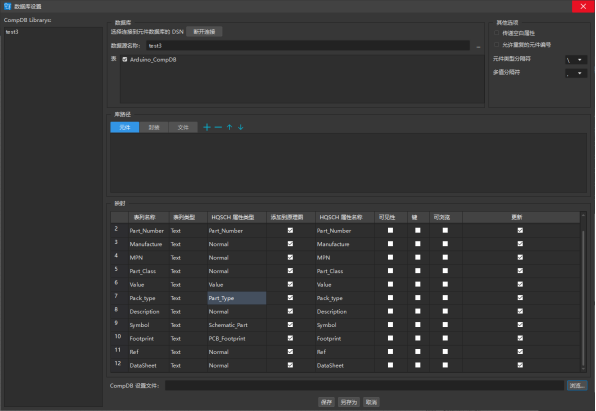The image size is (596, 411).
Task: Click the 取消 button
Action: pyautogui.click(x=371, y=402)
